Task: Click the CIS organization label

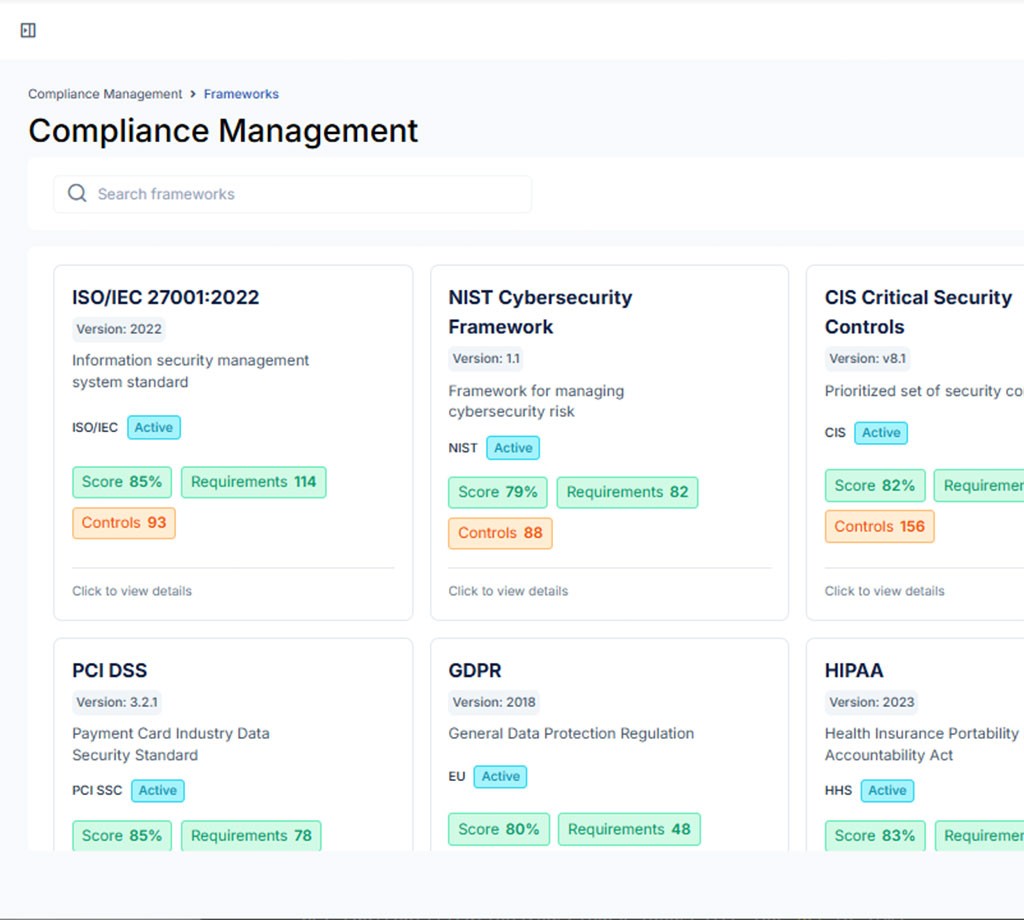Action: pos(835,433)
